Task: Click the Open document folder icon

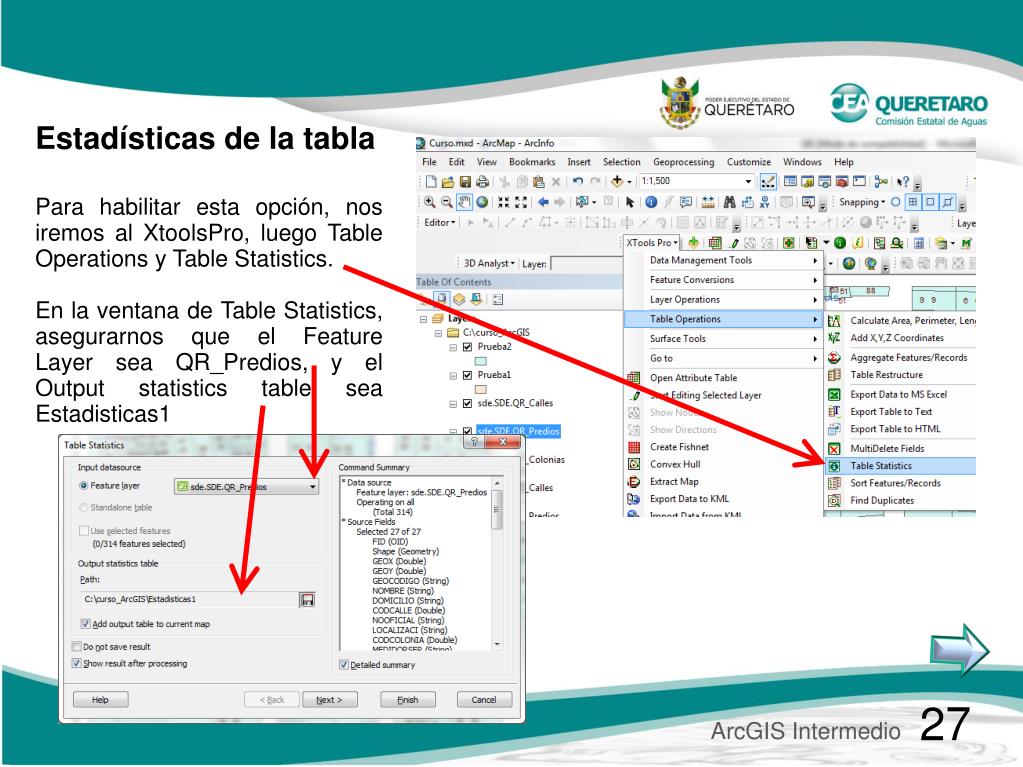Action: 448,181
